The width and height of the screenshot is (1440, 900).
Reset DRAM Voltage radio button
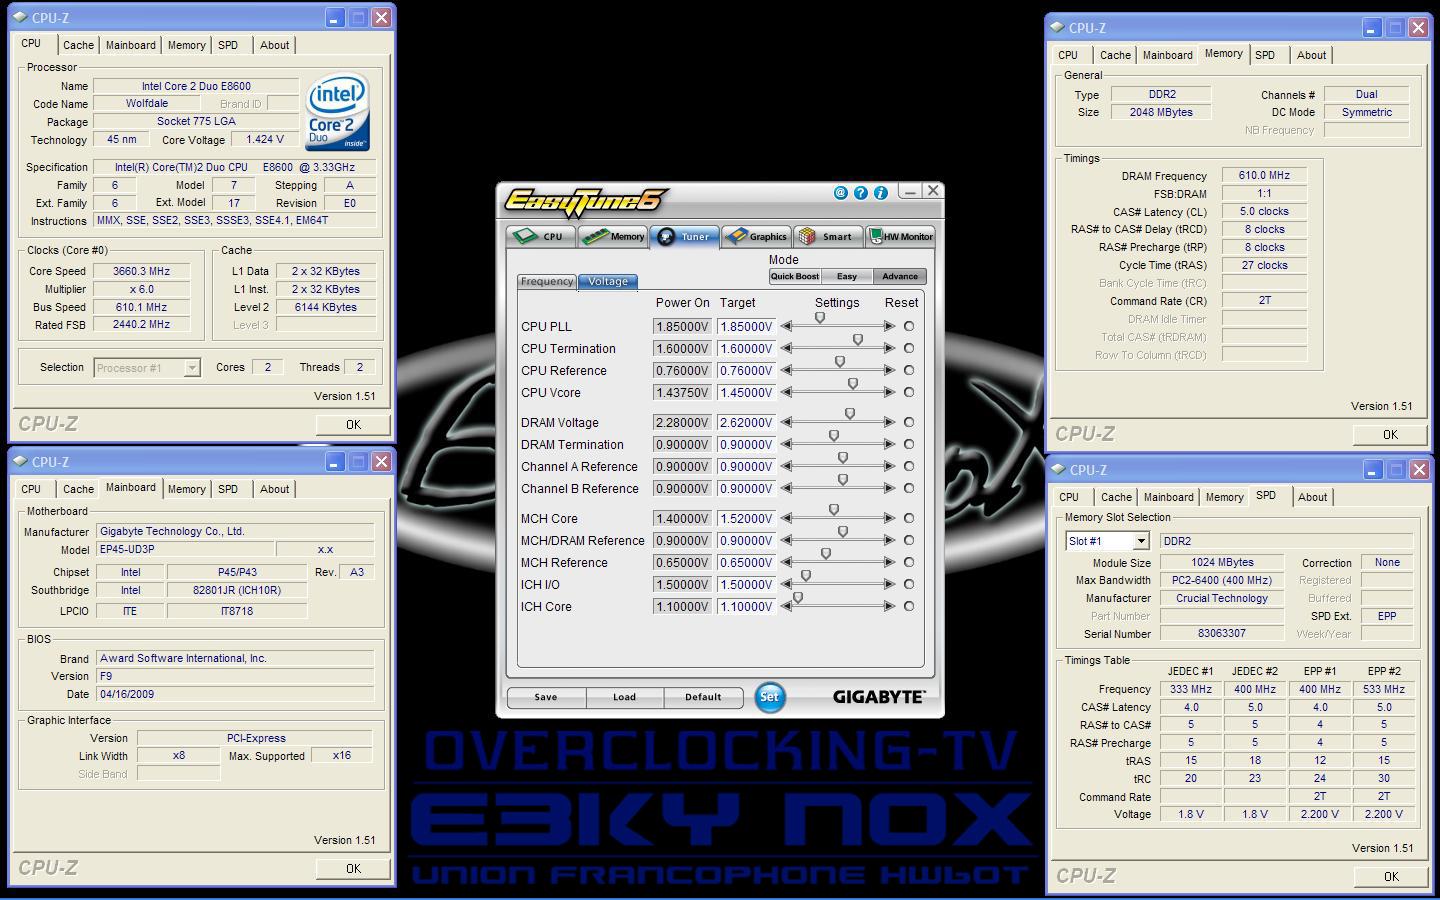pos(909,422)
